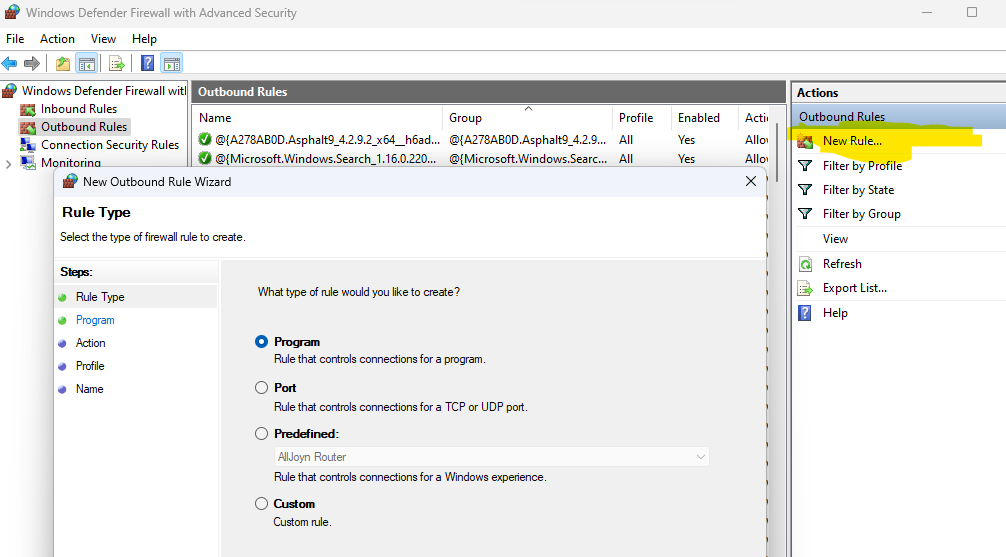Click the Export List icon in Actions pane

pyautogui.click(x=805, y=288)
